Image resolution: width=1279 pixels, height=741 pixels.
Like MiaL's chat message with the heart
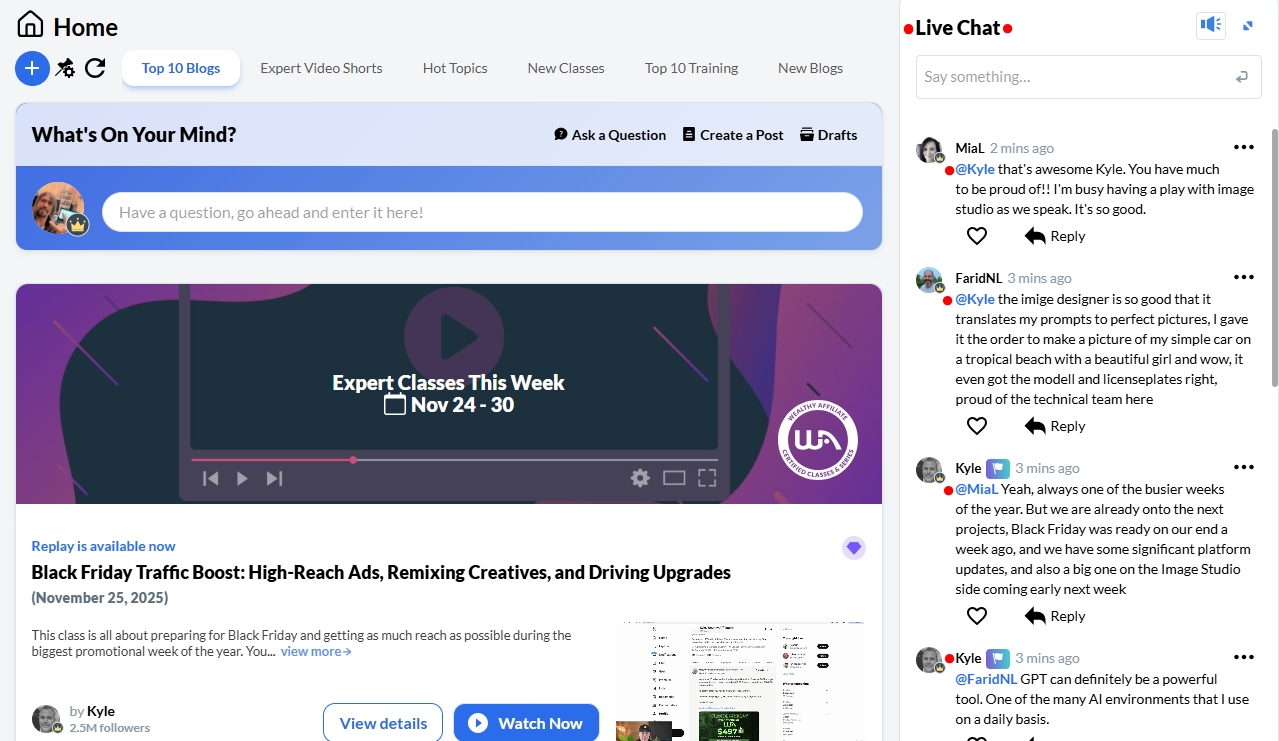coord(976,235)
